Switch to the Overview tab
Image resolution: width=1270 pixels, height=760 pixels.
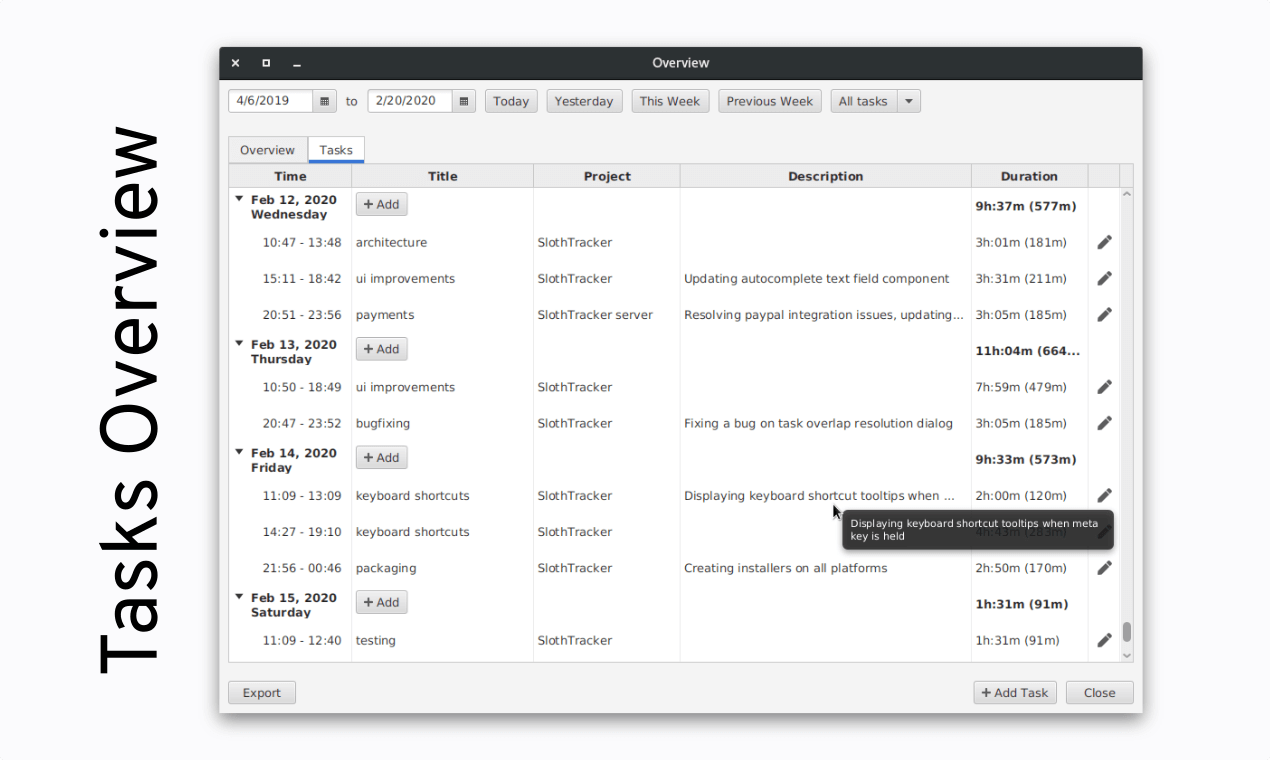tap(267, 150)
